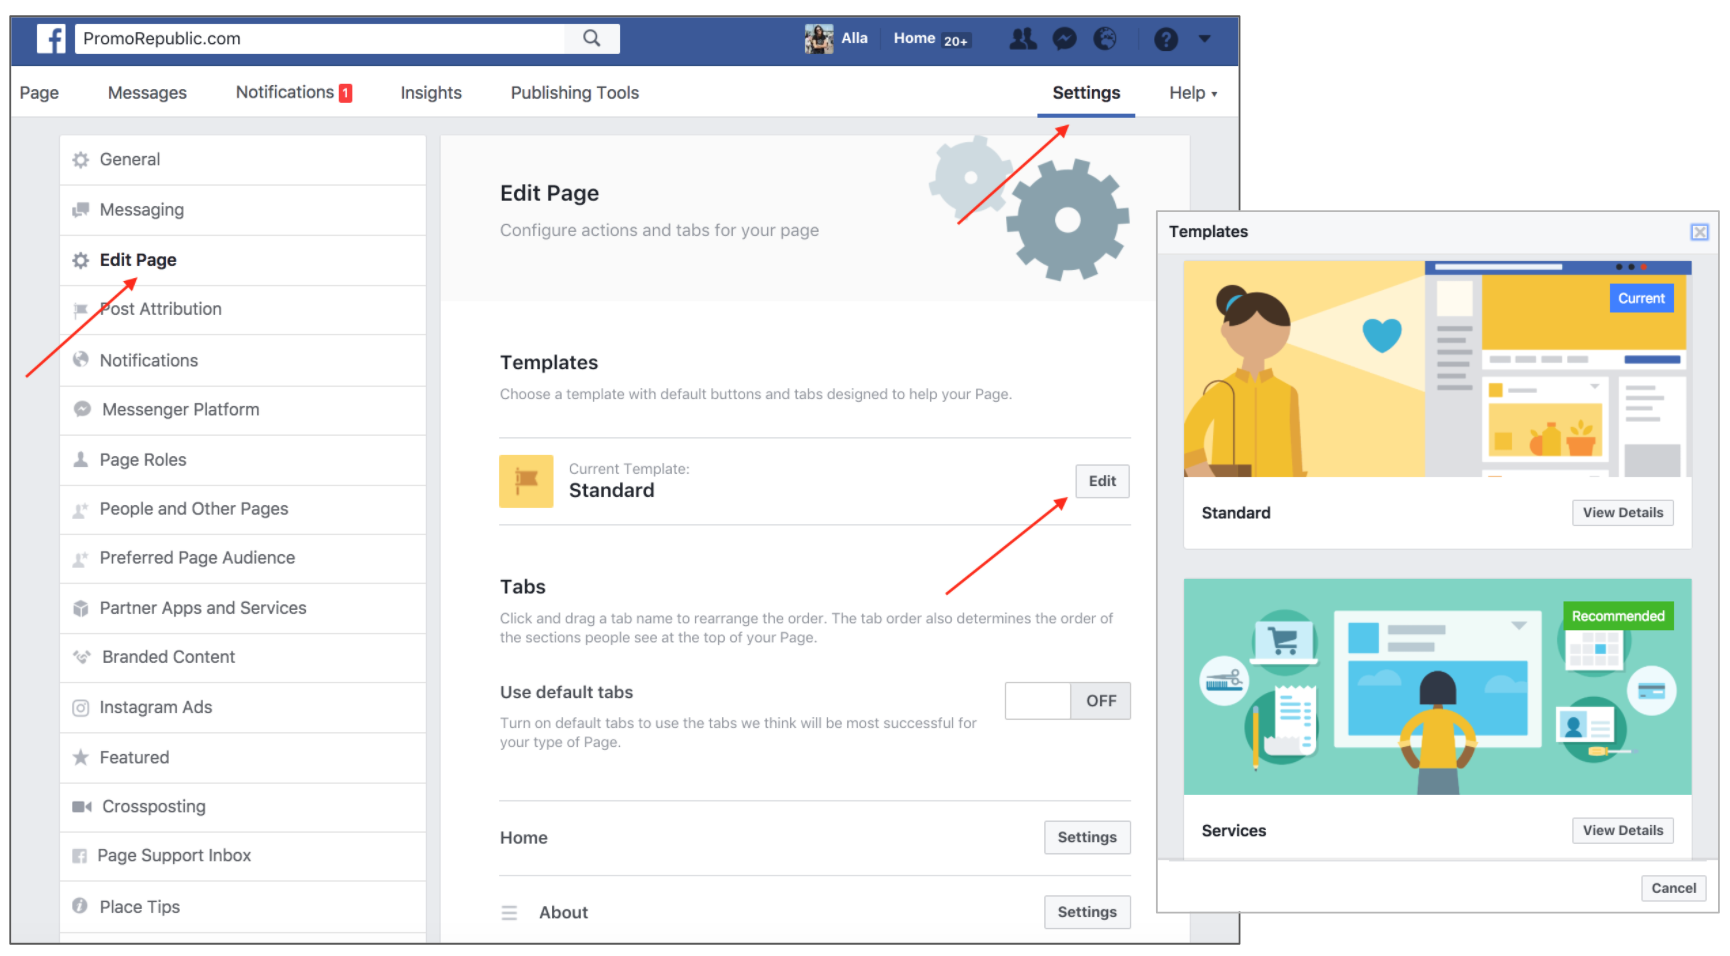1730x956 pixels.
Task: Click the Messenger Platform icon
Action: click(x=82, y=409)
